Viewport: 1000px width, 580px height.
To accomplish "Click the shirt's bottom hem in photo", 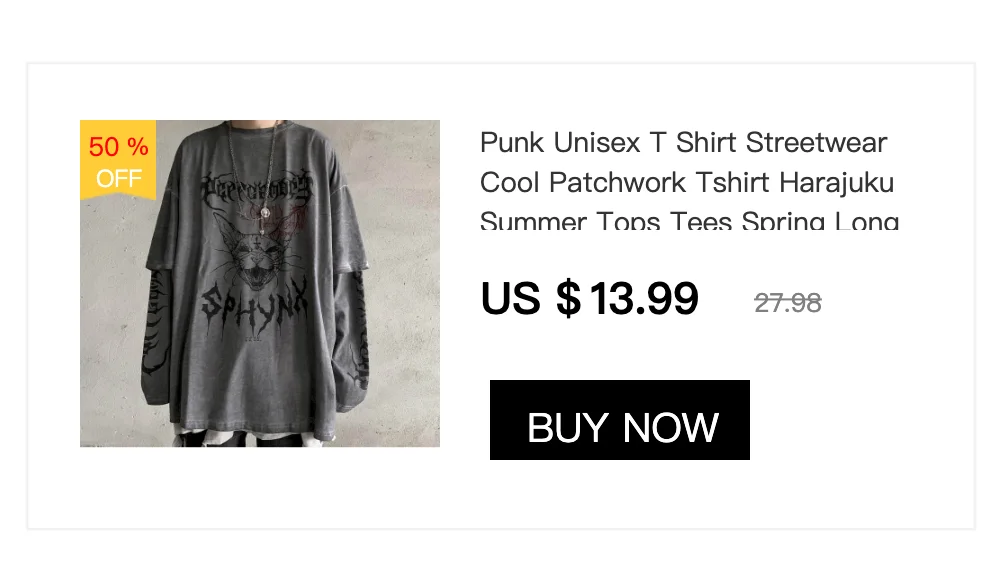I will (x=255, y=431).
